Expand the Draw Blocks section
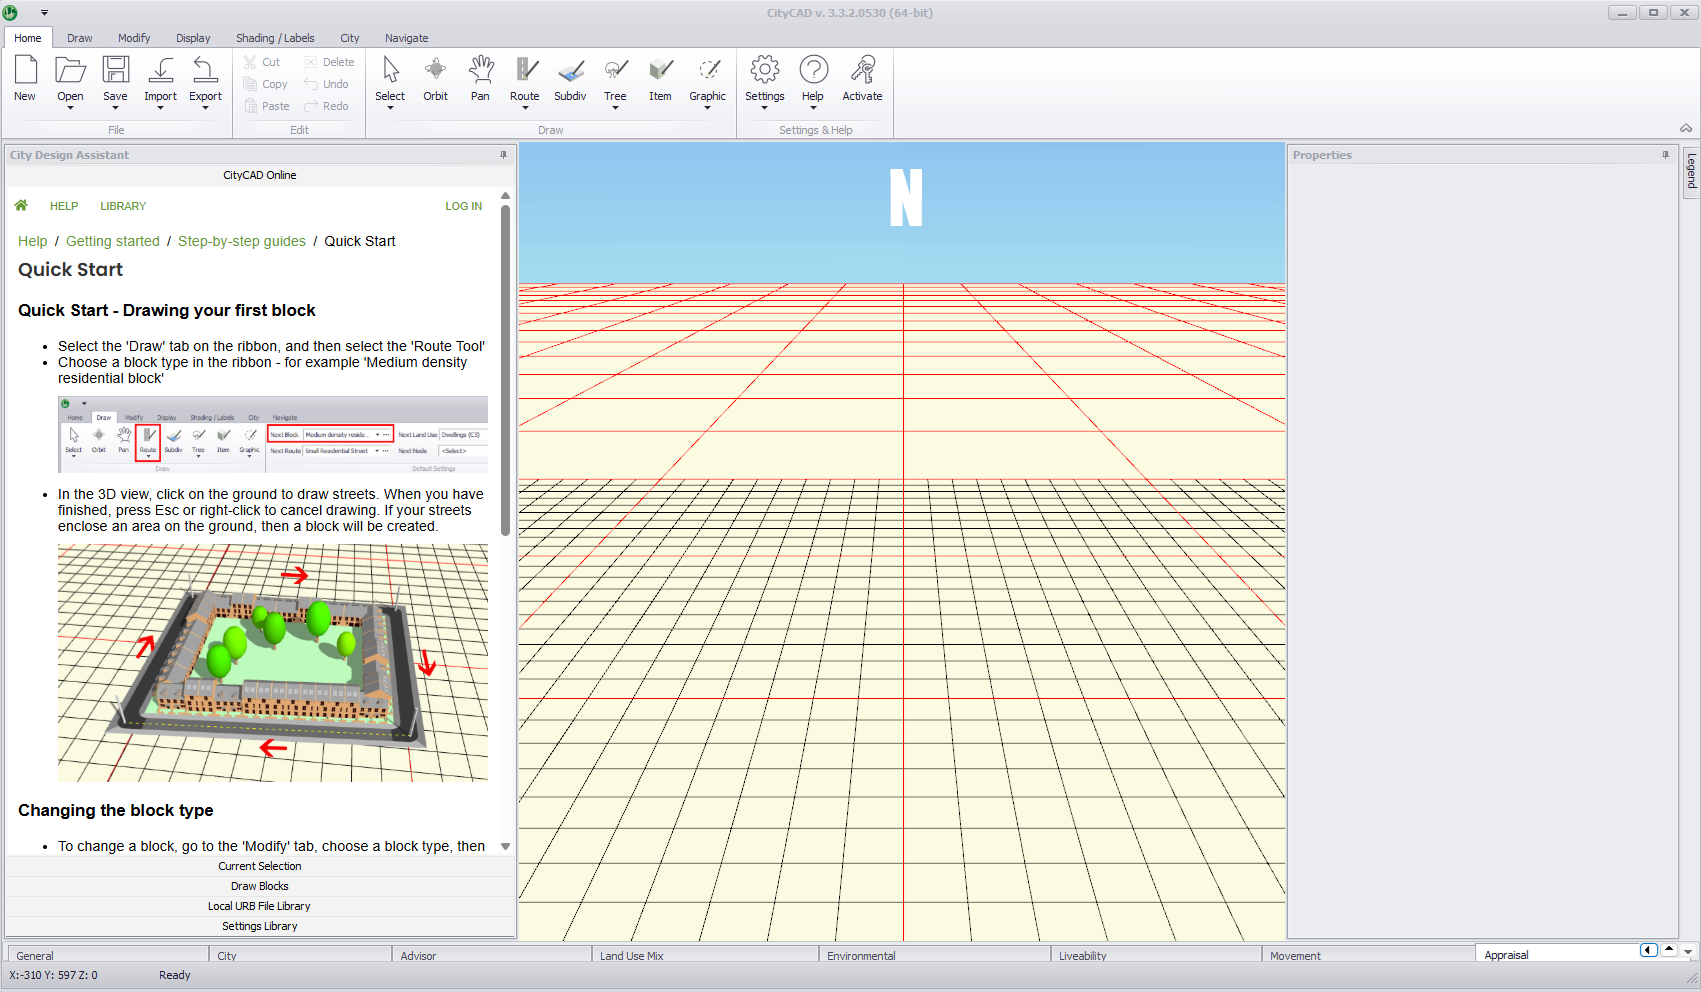The image size is (1701, 992). coord(259,885)
